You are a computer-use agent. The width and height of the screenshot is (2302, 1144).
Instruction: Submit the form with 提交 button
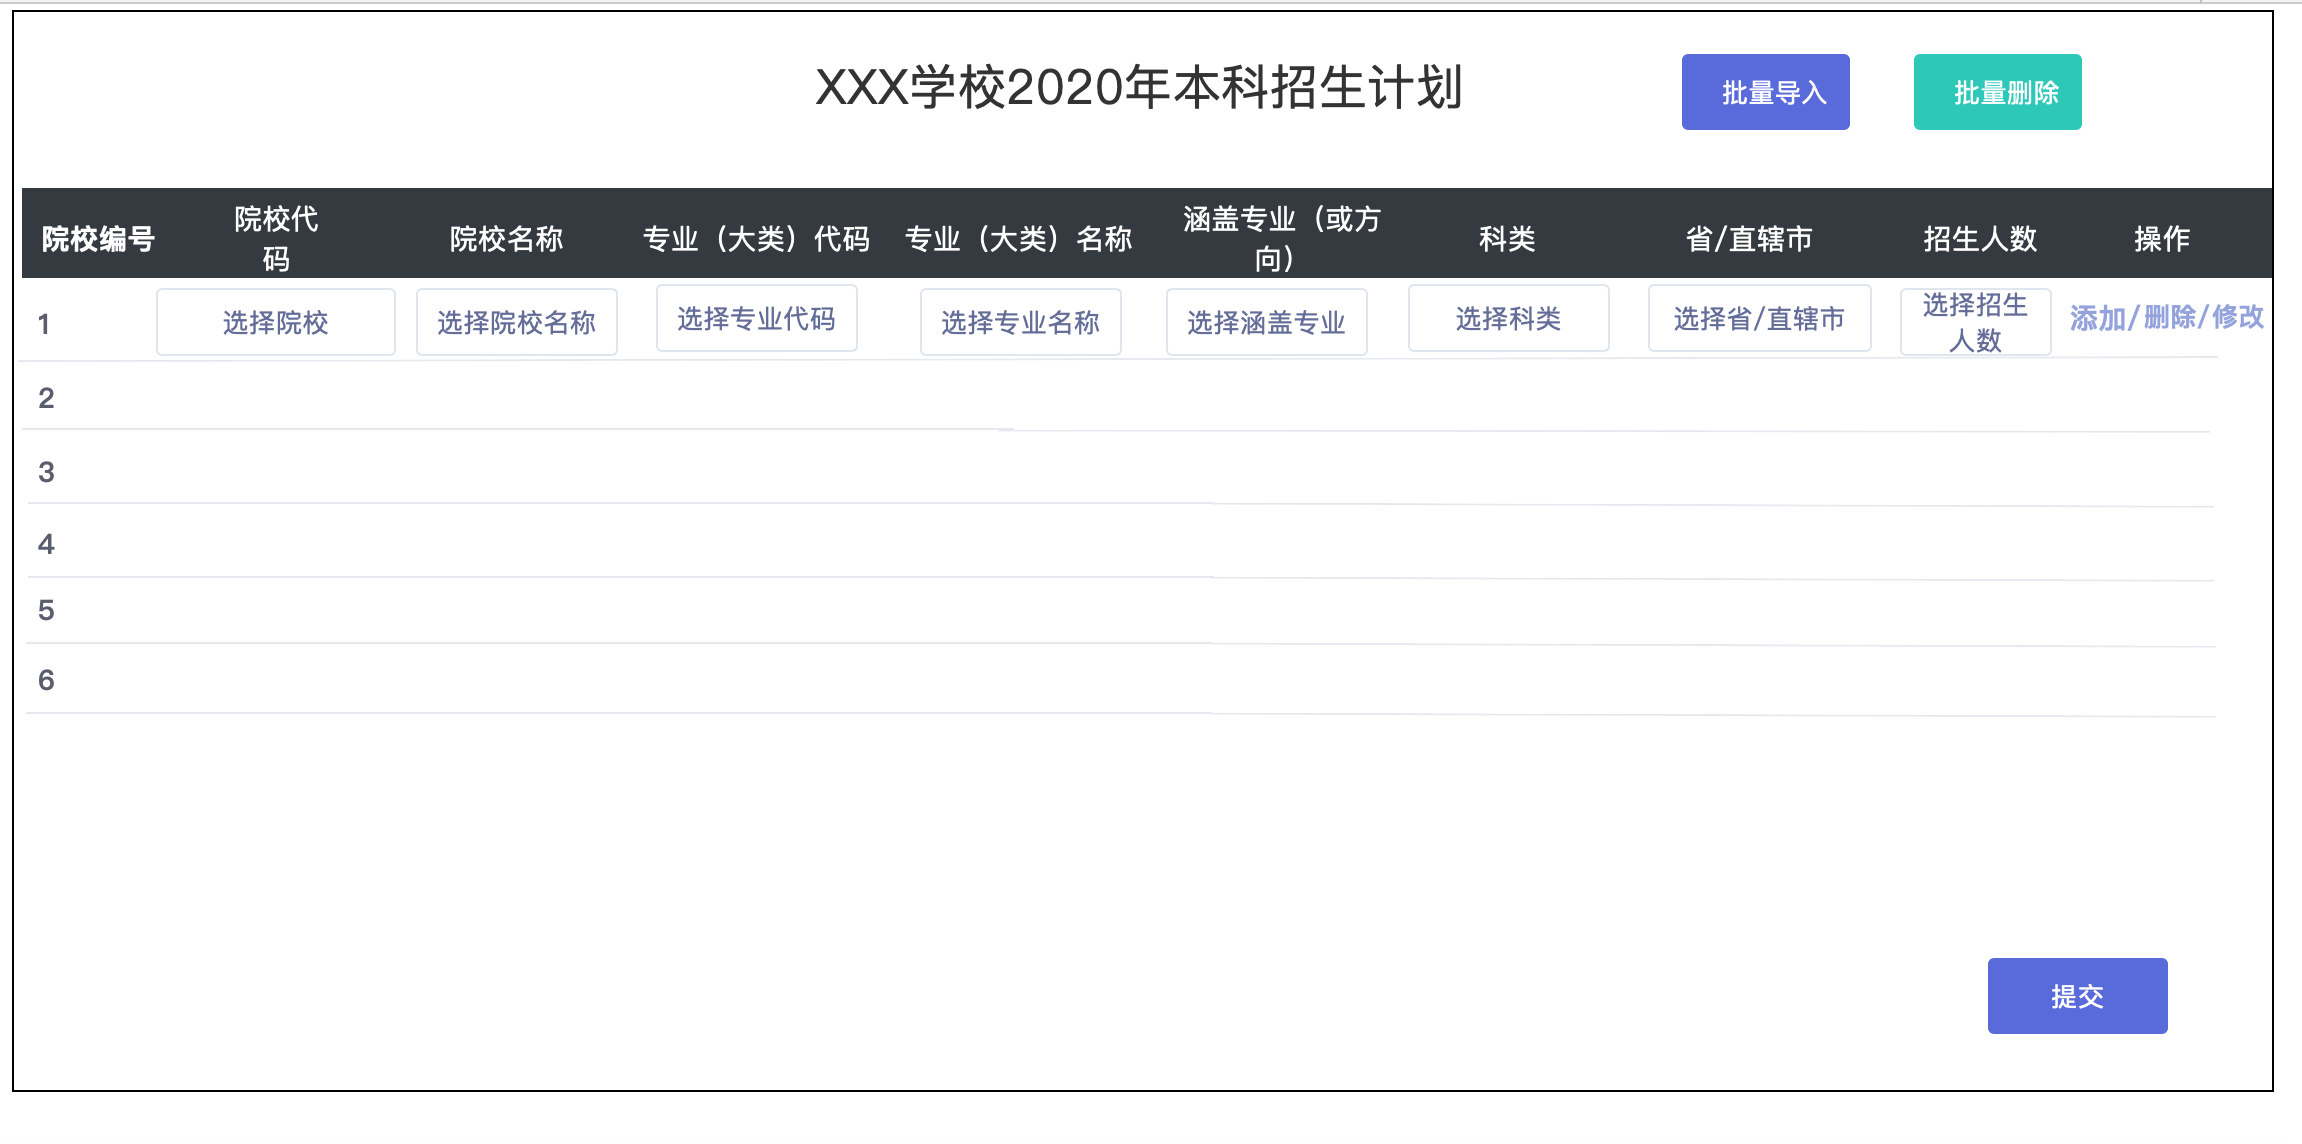(2077, 996)
